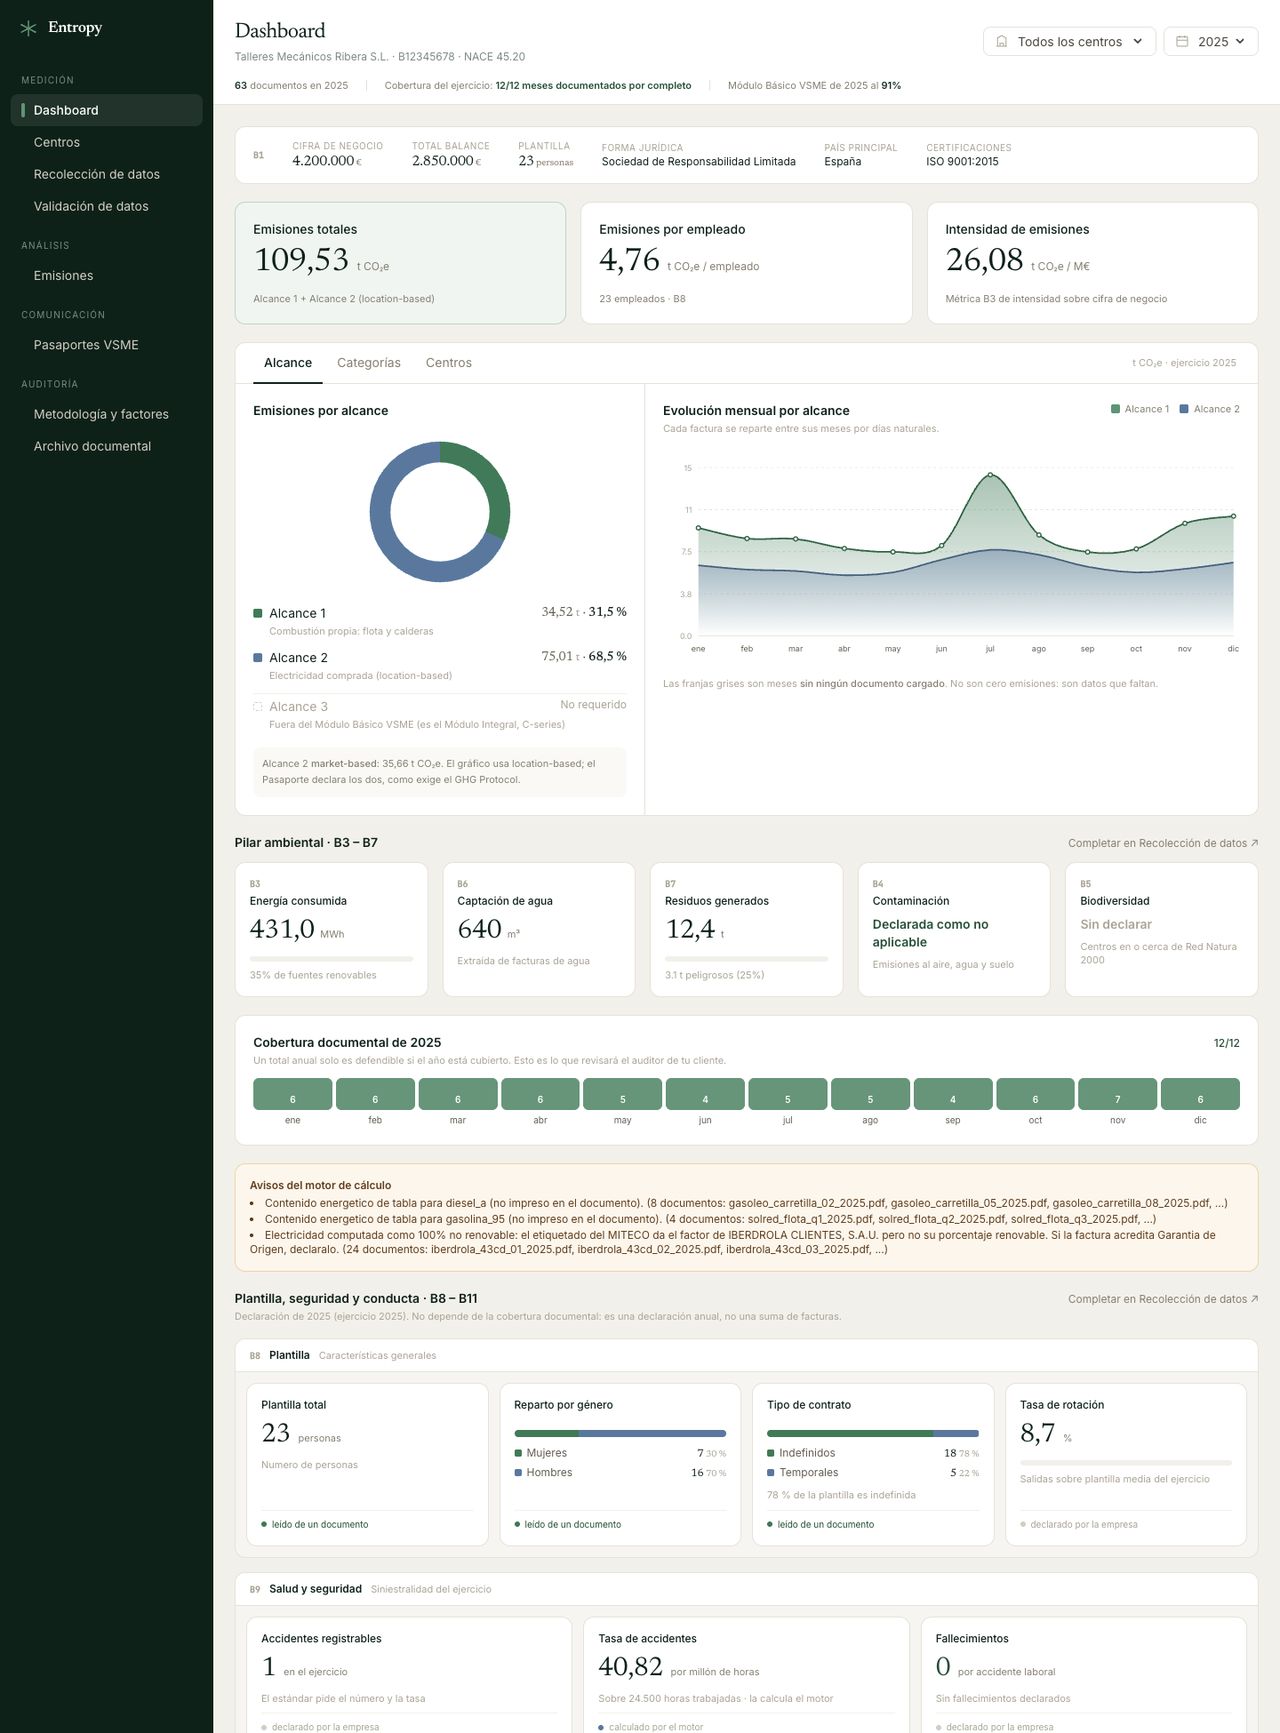The image size is (1280, 1733).
Task: Open the Captación de agua B6 card
Action: click(539, 929)
